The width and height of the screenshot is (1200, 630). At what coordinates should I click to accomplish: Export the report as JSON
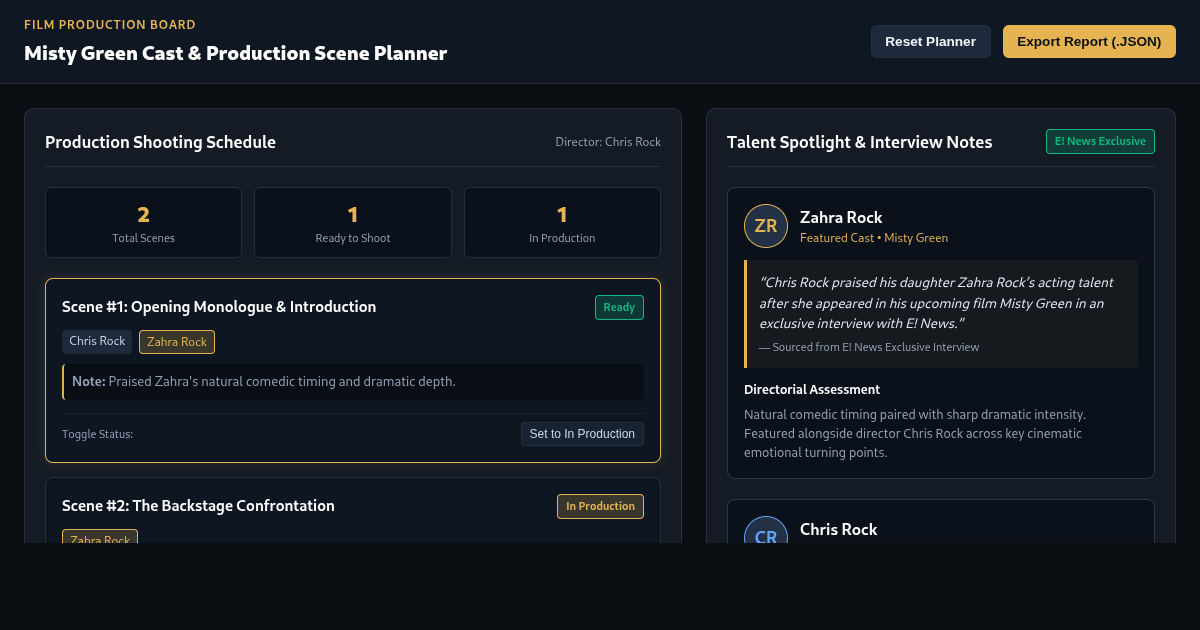(x=1089, y=41)
